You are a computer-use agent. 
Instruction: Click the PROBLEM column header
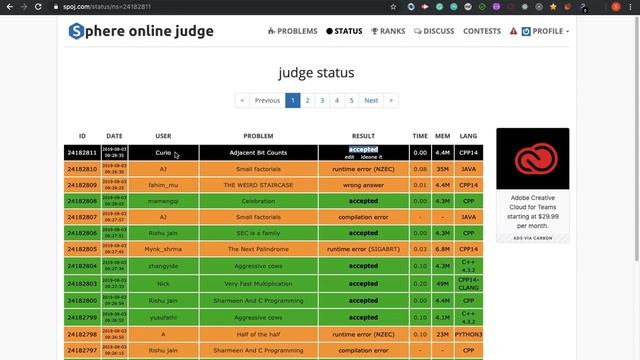258,136
